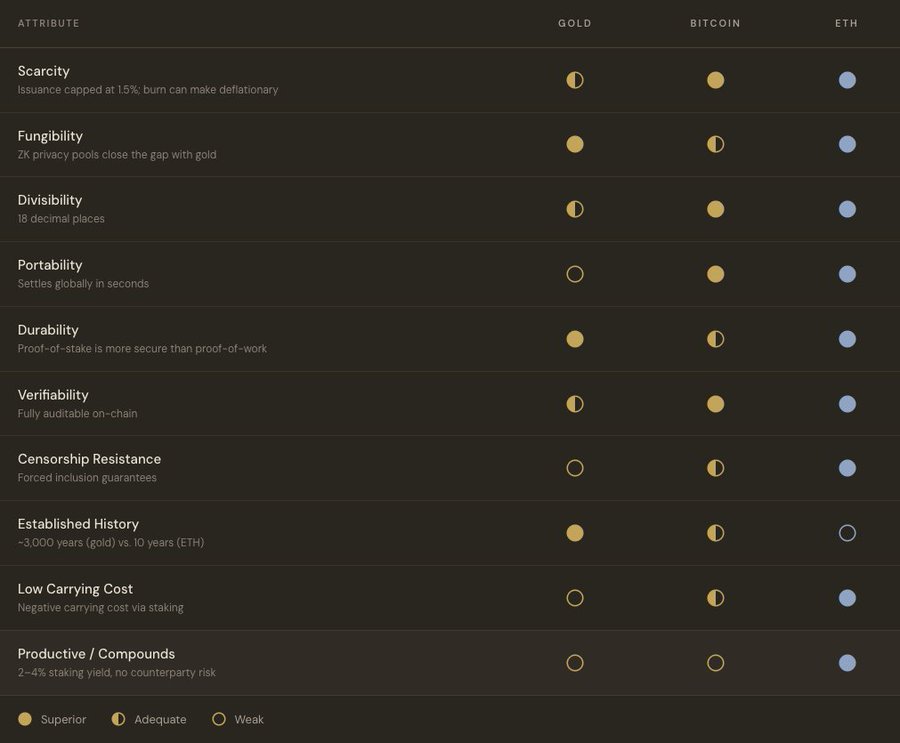Click Gold's empty Censorship Resistance circle
Image resolution: width=900 pixels, height=743 pixels.
(575, 468)
